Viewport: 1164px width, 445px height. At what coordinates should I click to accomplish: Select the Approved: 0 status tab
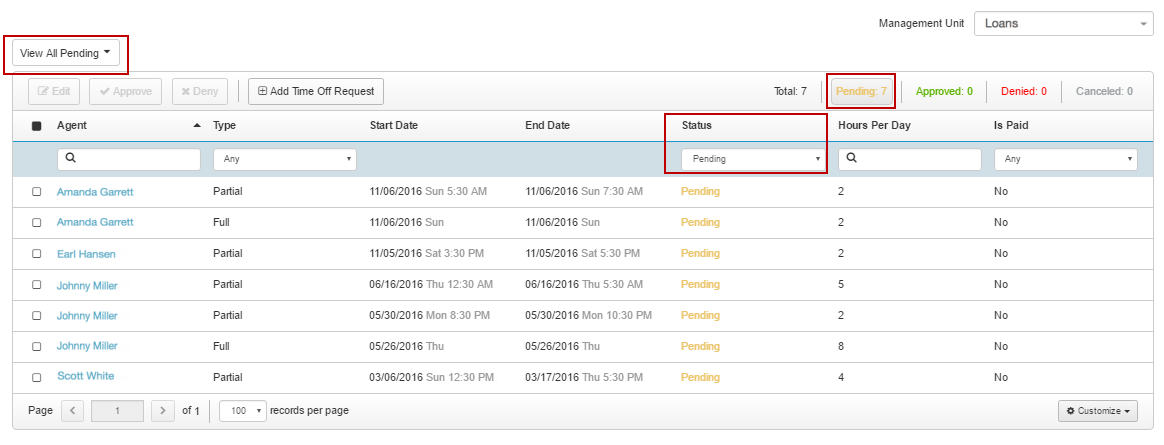(x=944, y=91)
